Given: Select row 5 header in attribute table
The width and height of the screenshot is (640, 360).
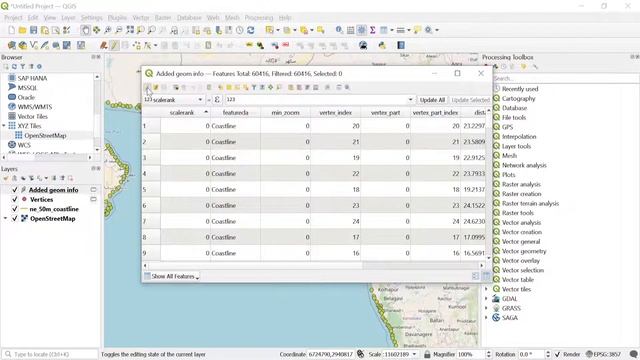Looking at the screenshot, I should tap(151, 189).
